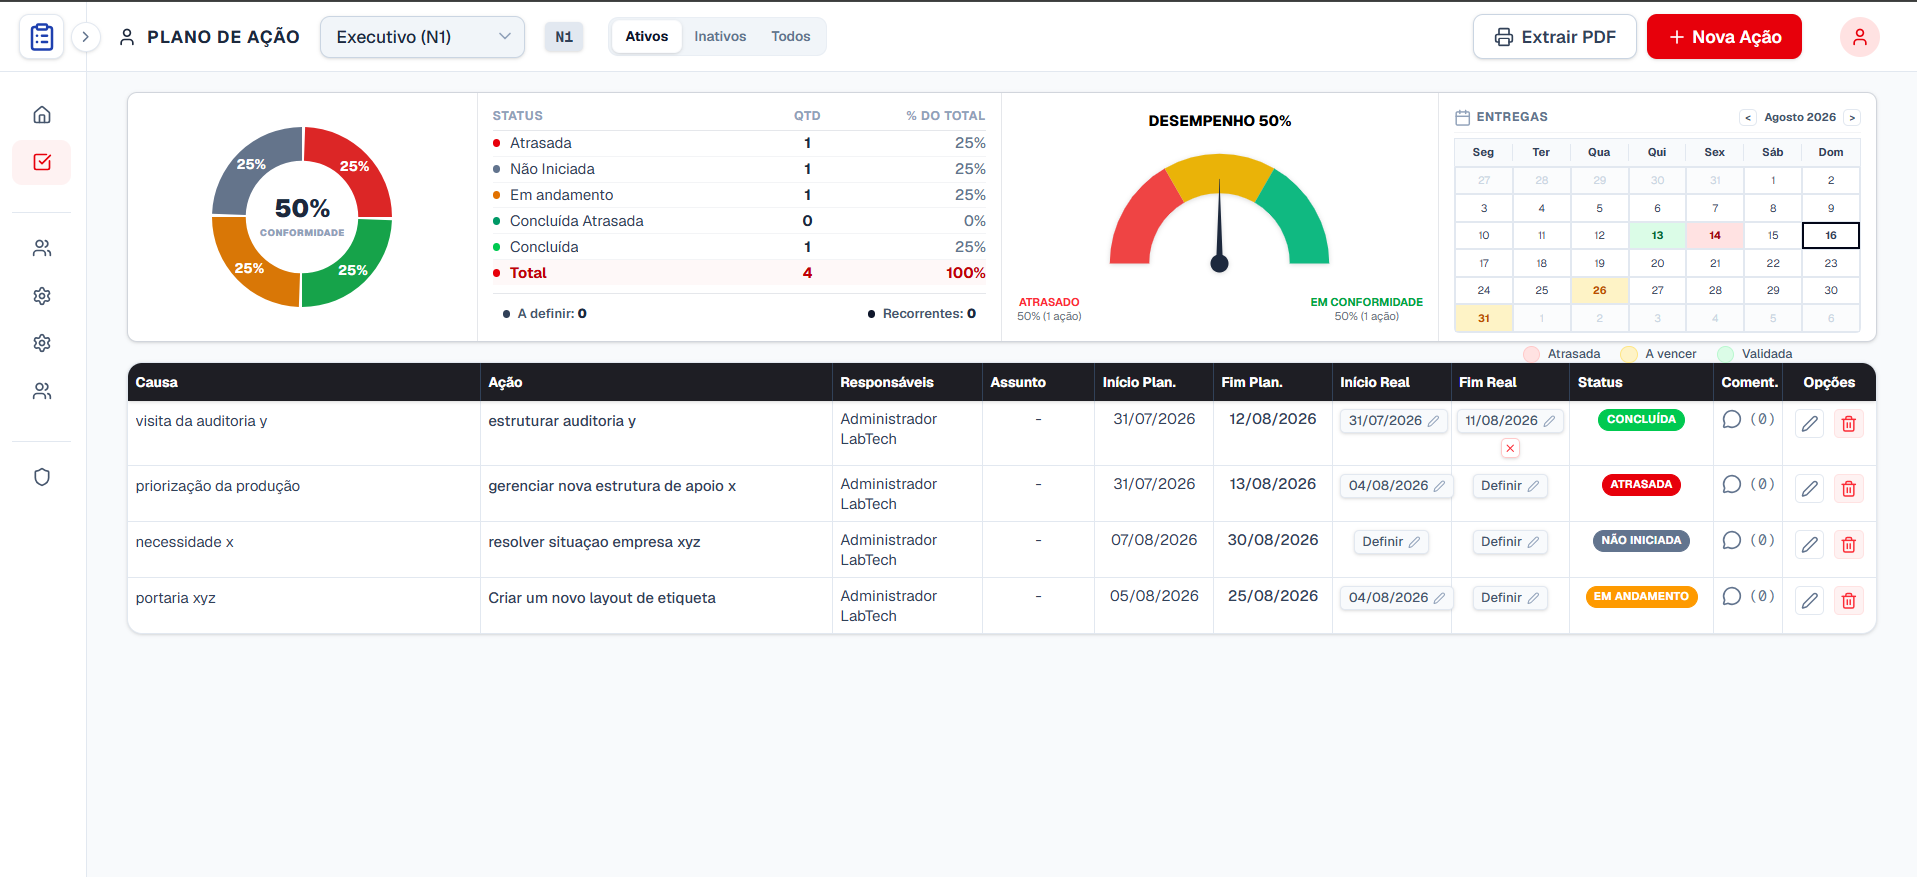
Task: Select day 26 in the calendar
Action: 1599,290
